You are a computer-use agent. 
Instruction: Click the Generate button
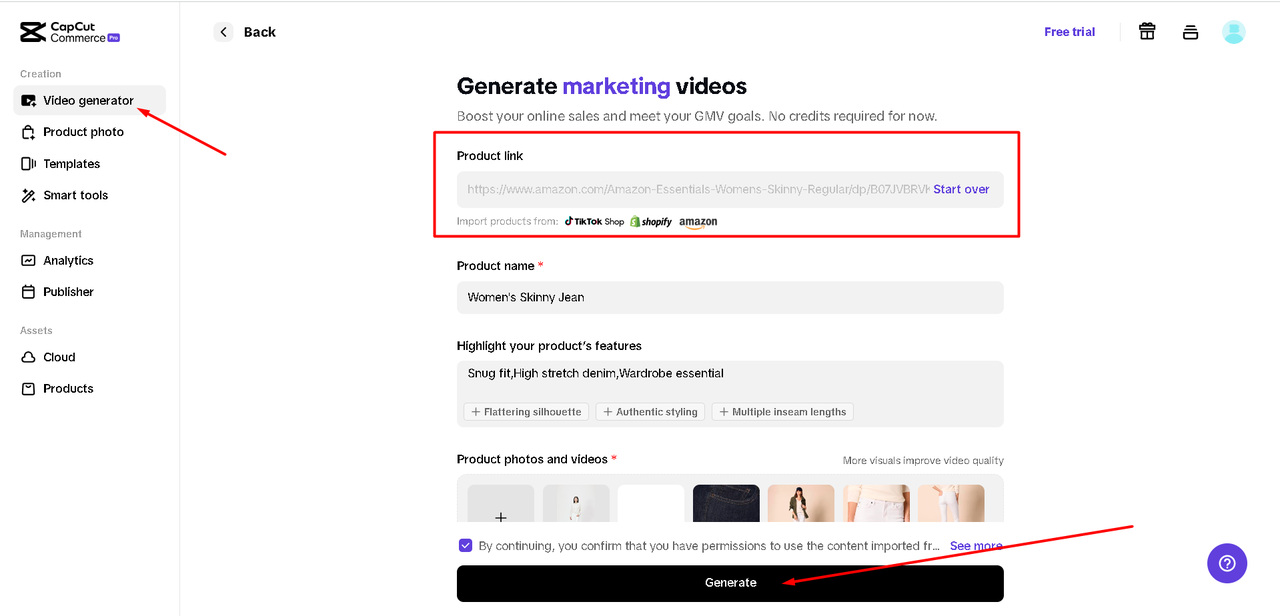730,583
